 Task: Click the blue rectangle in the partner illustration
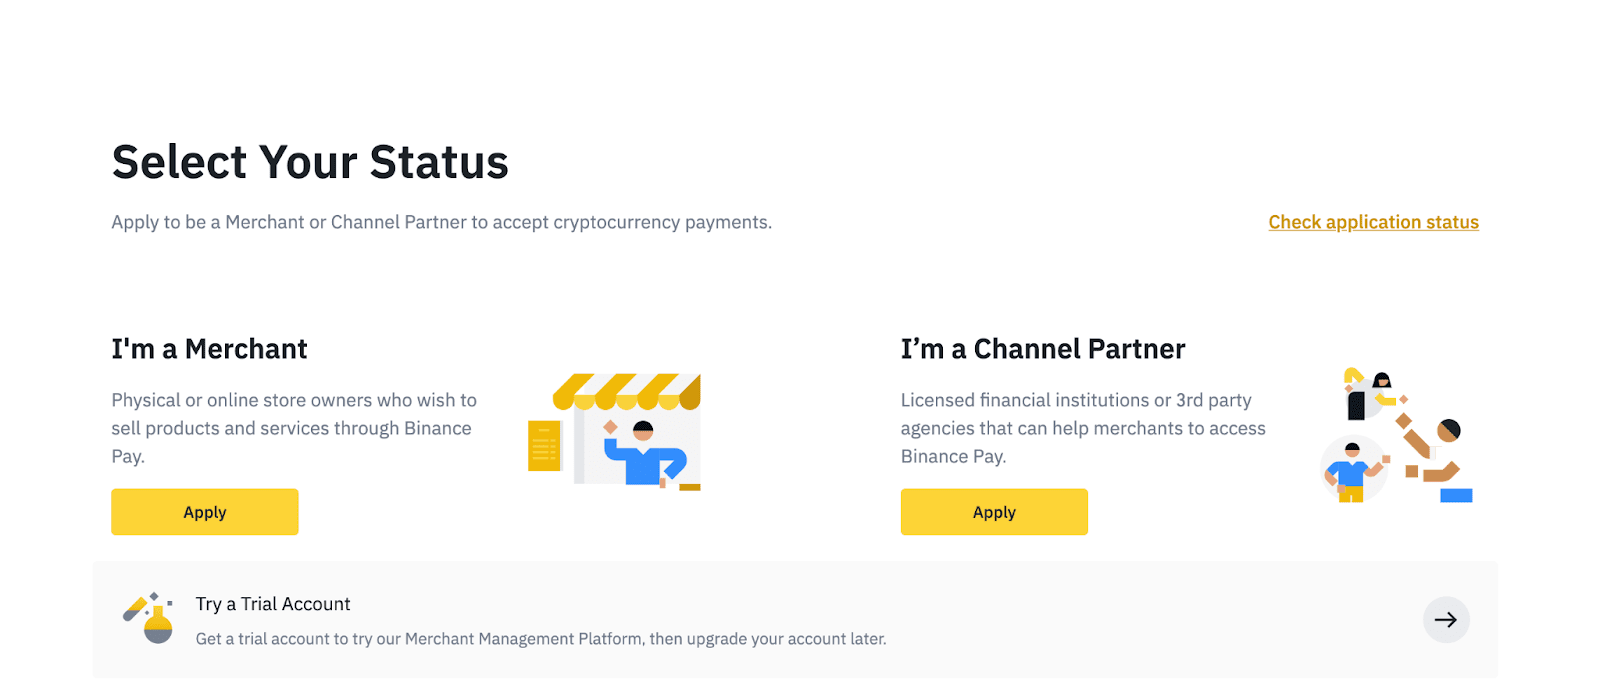(x=1456, y=495)
